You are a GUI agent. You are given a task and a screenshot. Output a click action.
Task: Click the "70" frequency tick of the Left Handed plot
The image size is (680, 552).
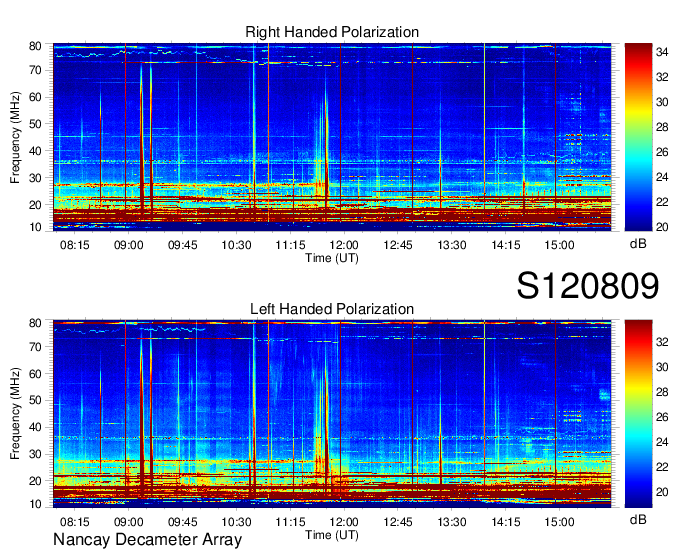click(x=36, y=347)
